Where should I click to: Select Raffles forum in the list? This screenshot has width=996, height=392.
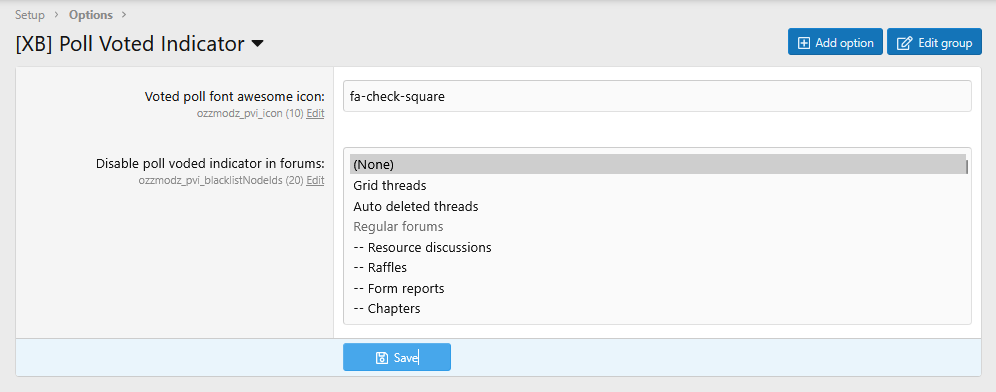[x=657, y=267]
